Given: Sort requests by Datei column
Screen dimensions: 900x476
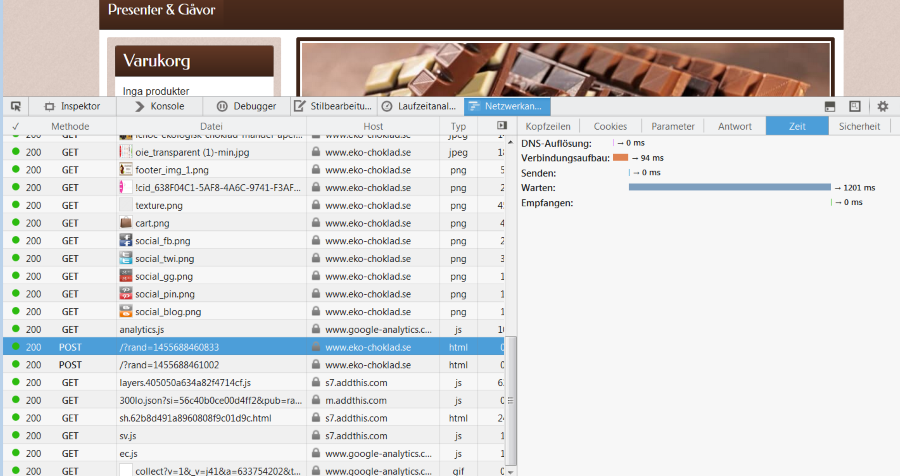Looking at the screenshot, I should pyautogui.click(x=211, y=126).
